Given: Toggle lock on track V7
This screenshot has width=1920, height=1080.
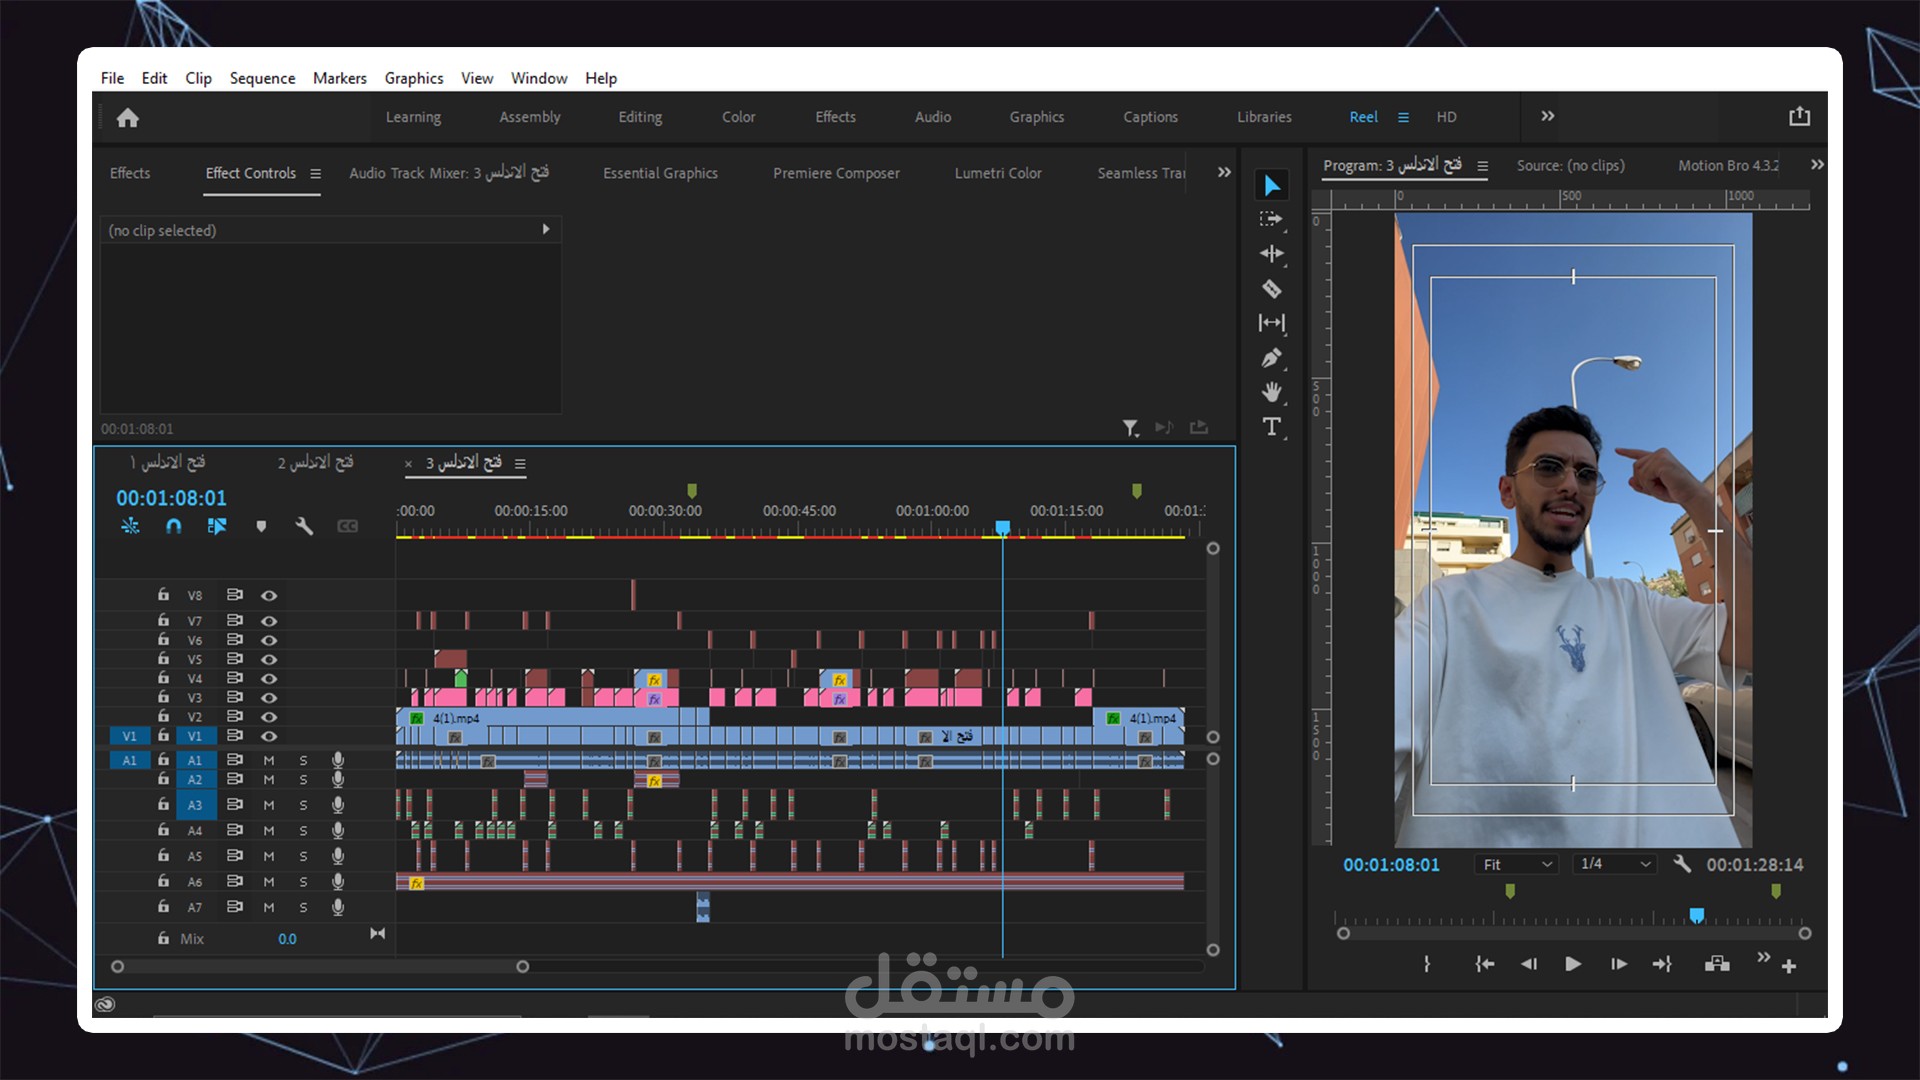Looking at the screenshot, I should pos(163,620).
